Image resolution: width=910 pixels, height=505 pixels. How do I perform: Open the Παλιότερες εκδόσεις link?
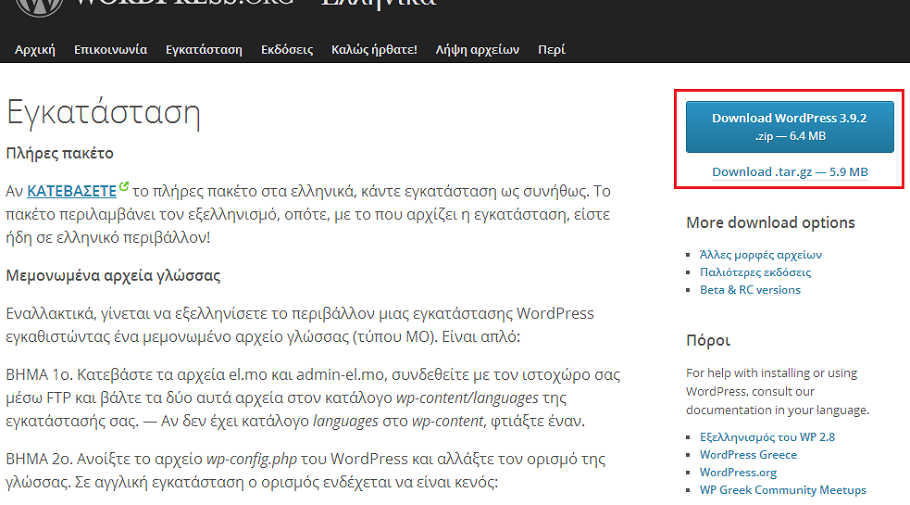pos(755,272)
